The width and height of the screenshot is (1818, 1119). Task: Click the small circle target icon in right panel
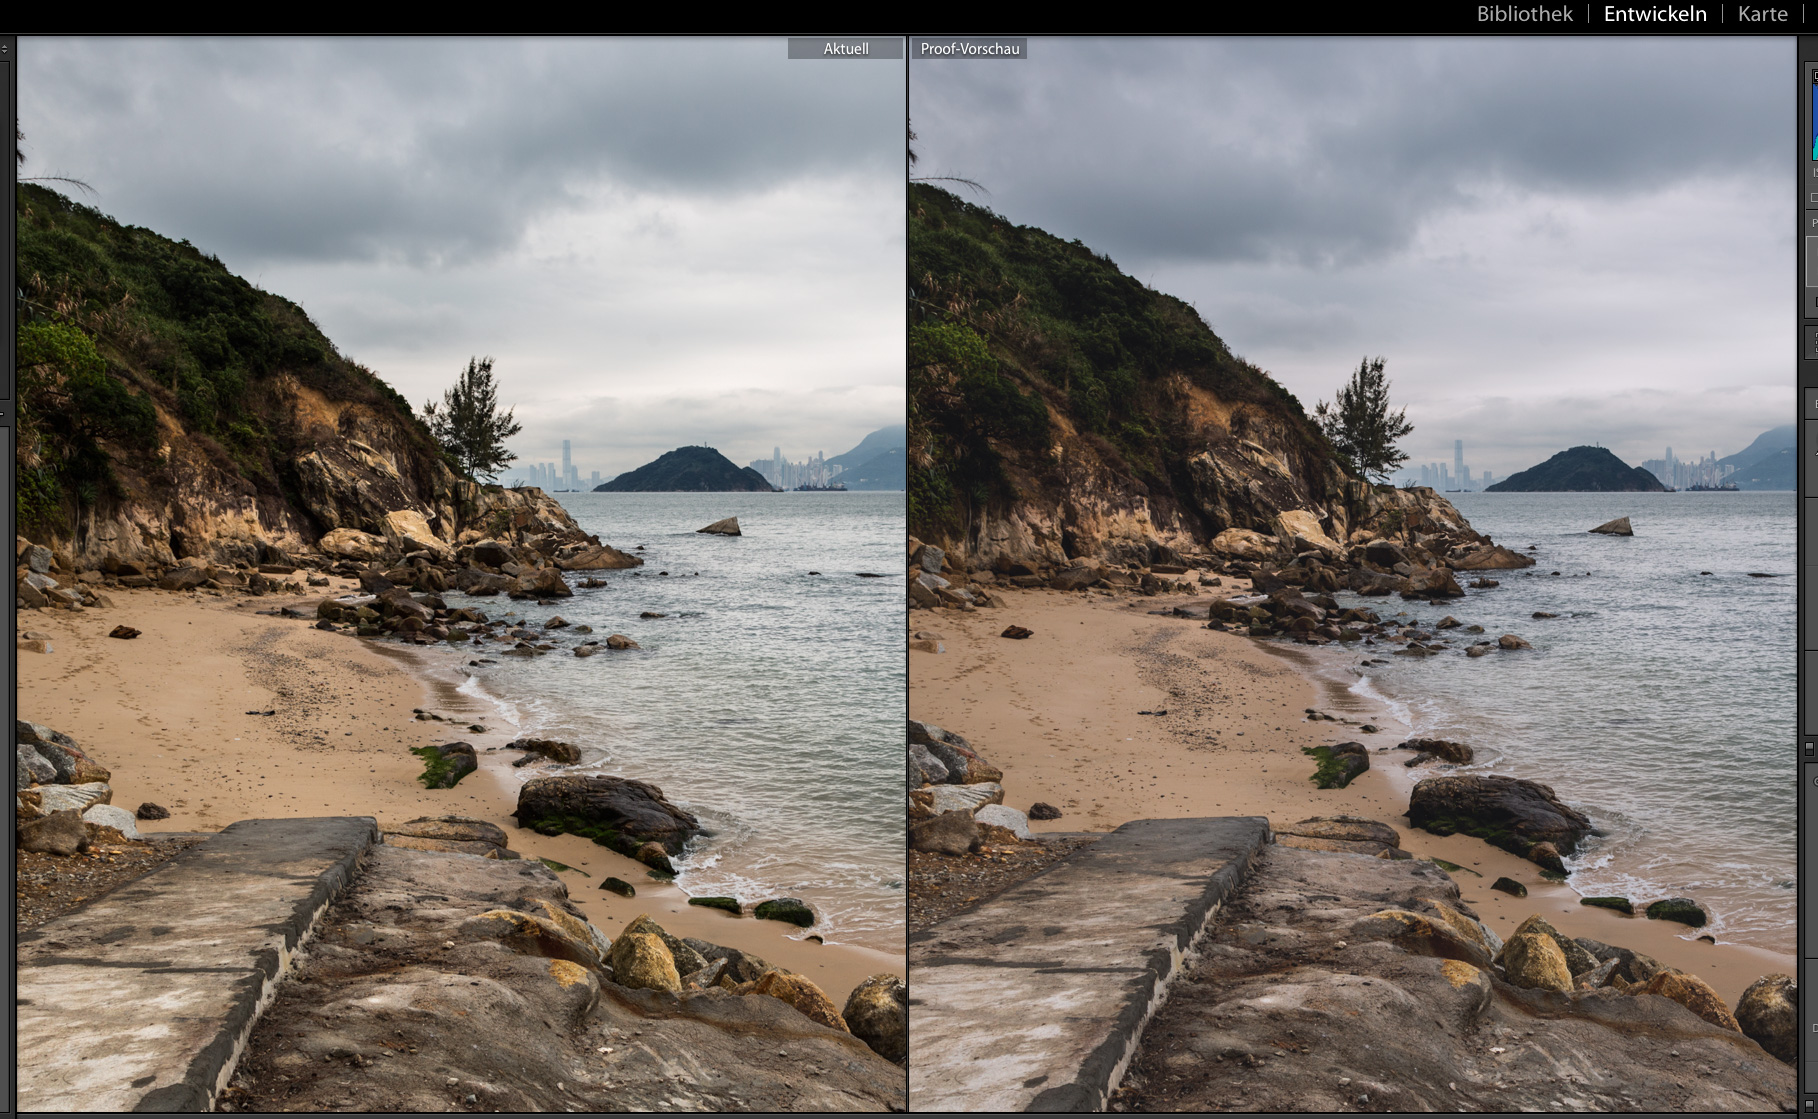[x=1814, y=781]
